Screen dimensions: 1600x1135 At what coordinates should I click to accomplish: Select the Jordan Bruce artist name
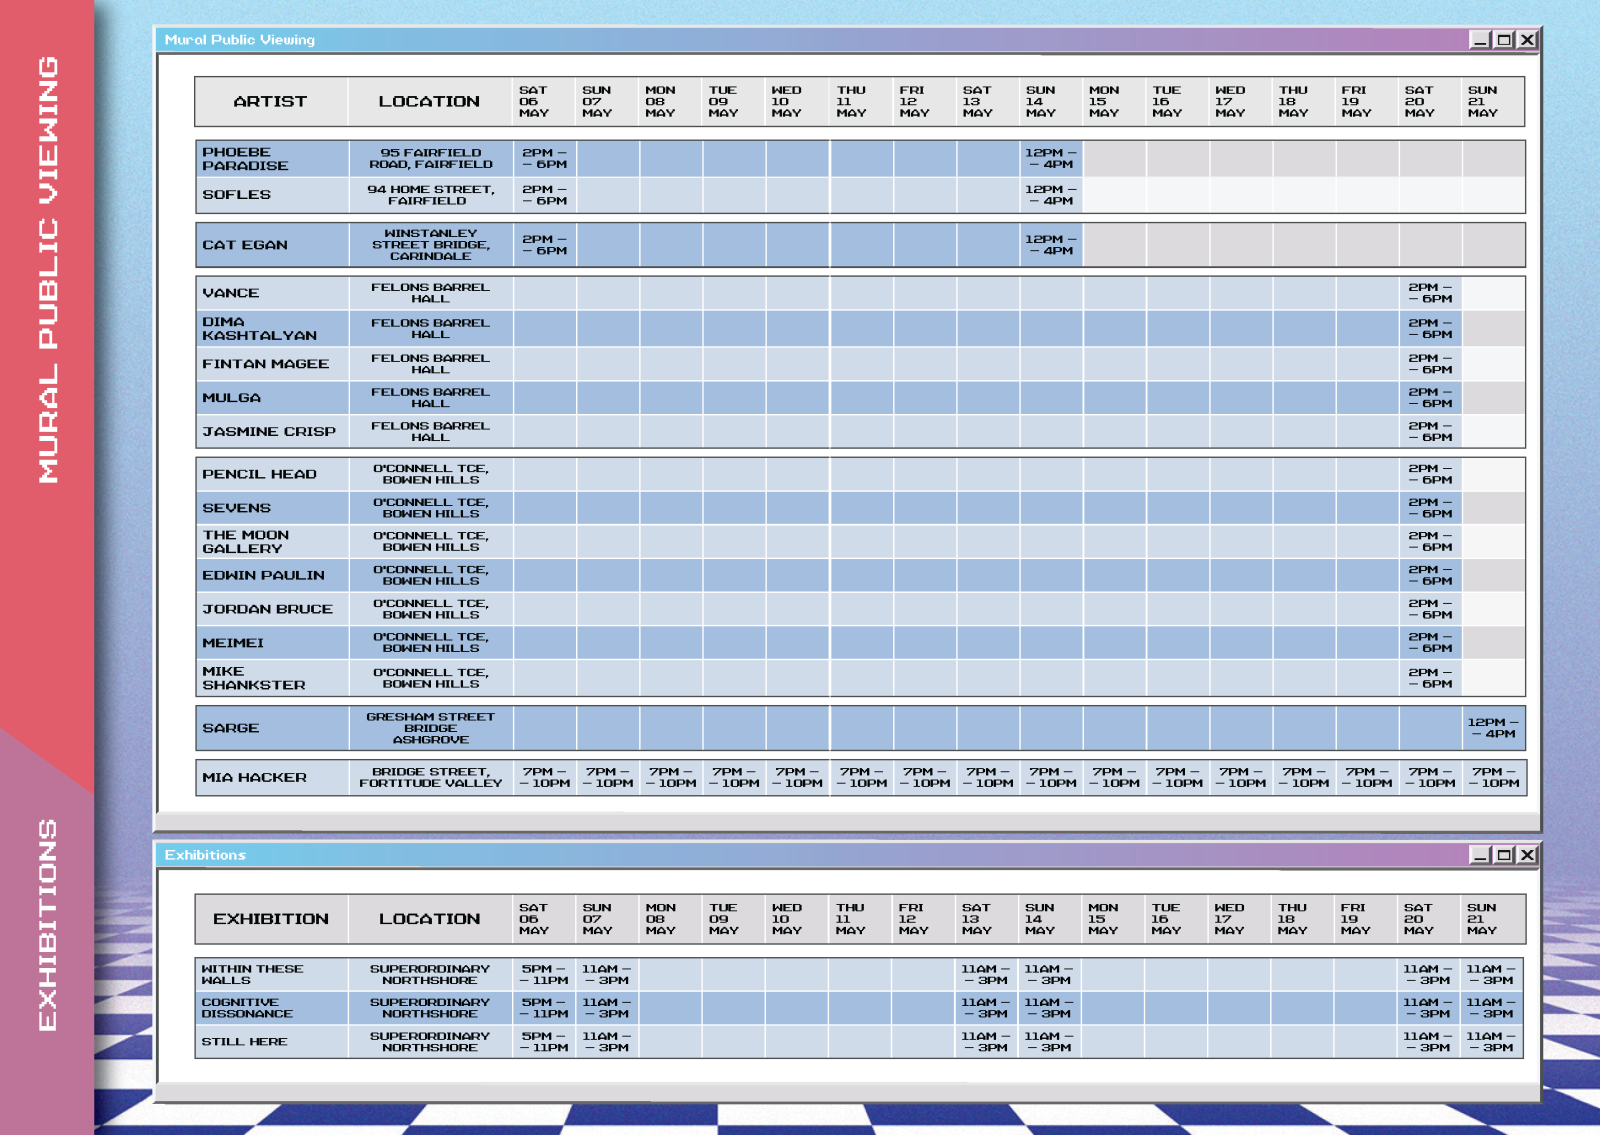coord(268,609)
